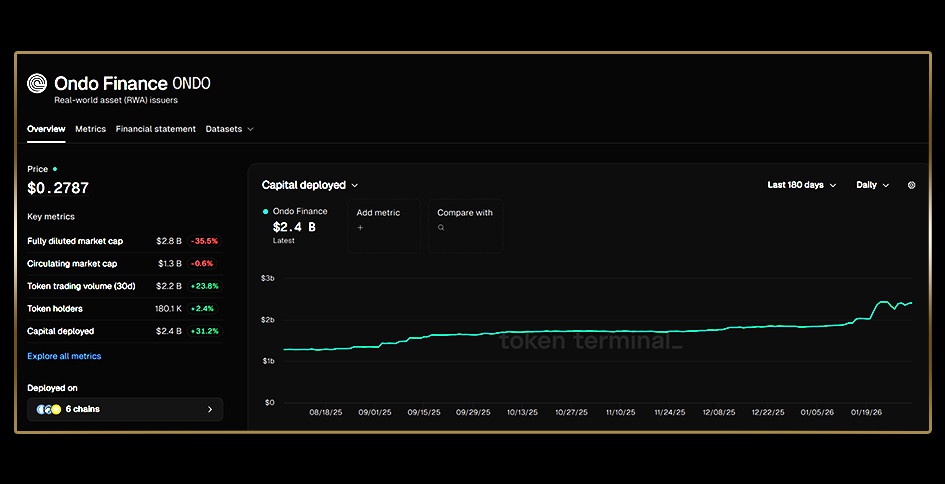This screenshot has width=945, height=484.
Task: Click the plus icon under Add metric
Action: pos(360,228)
